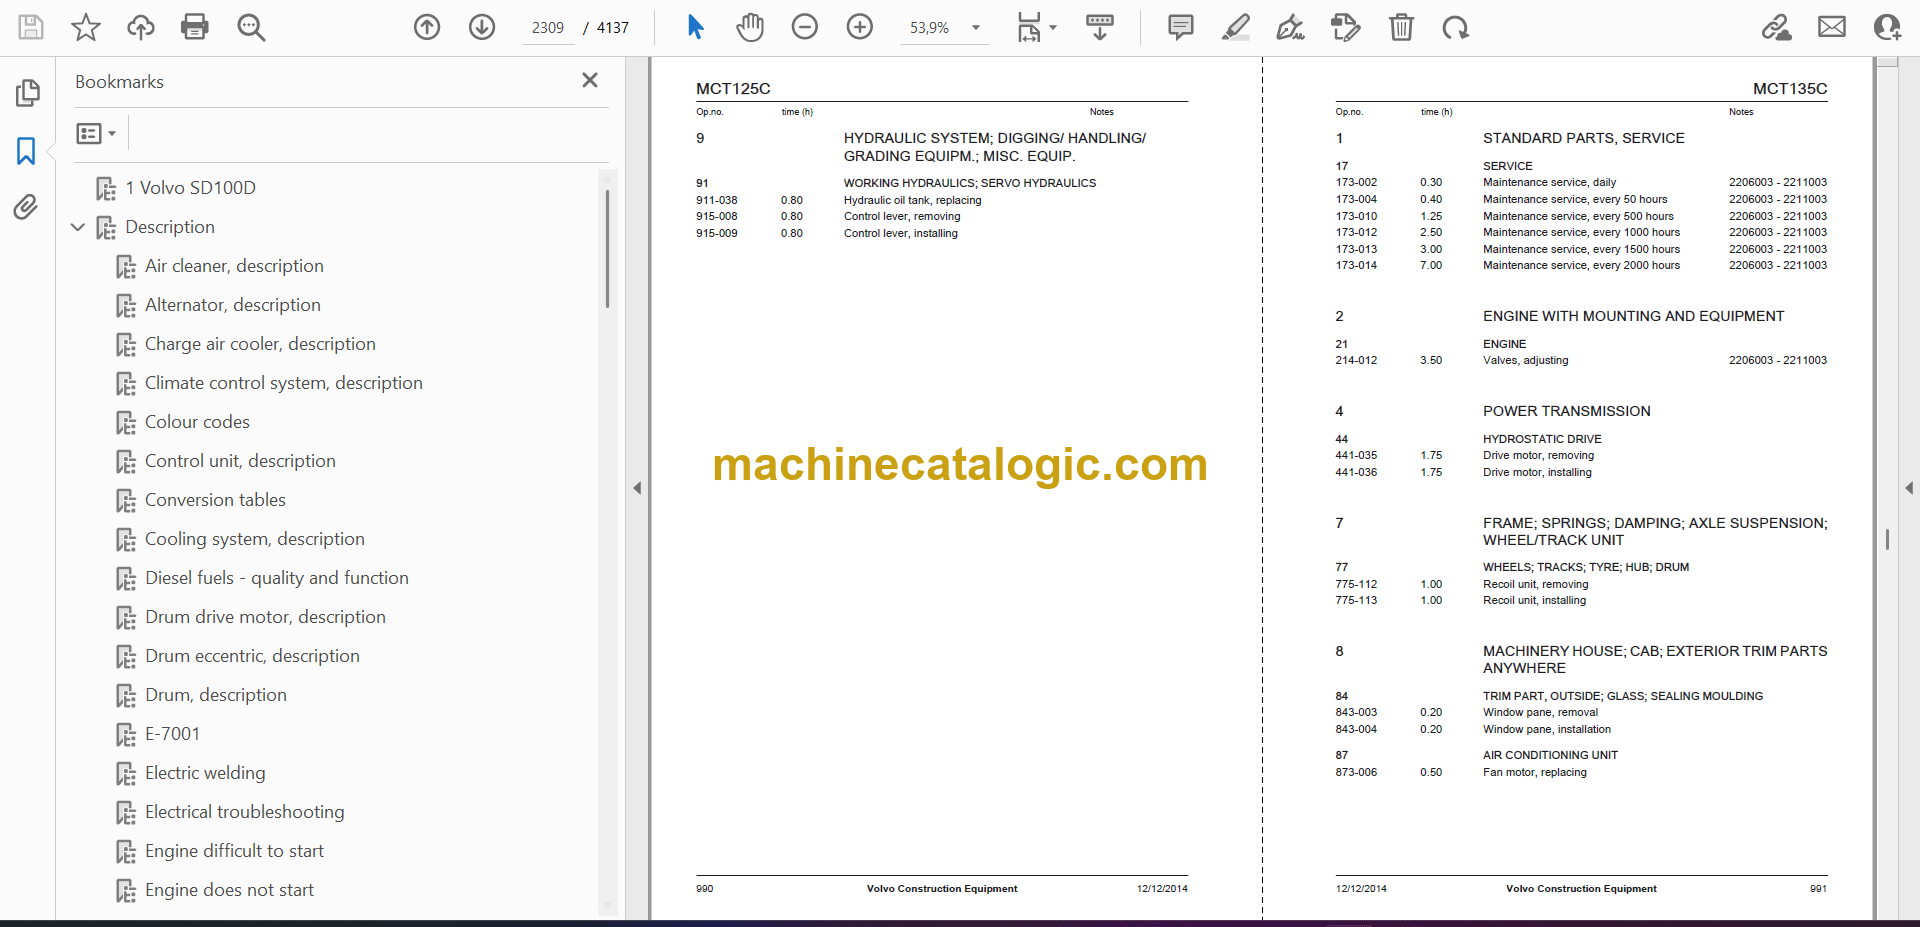The height and width of the screenshot is (927, 1920).
Task: Select the Electrical troubleshooting bookmark
Action: point(244,812)
